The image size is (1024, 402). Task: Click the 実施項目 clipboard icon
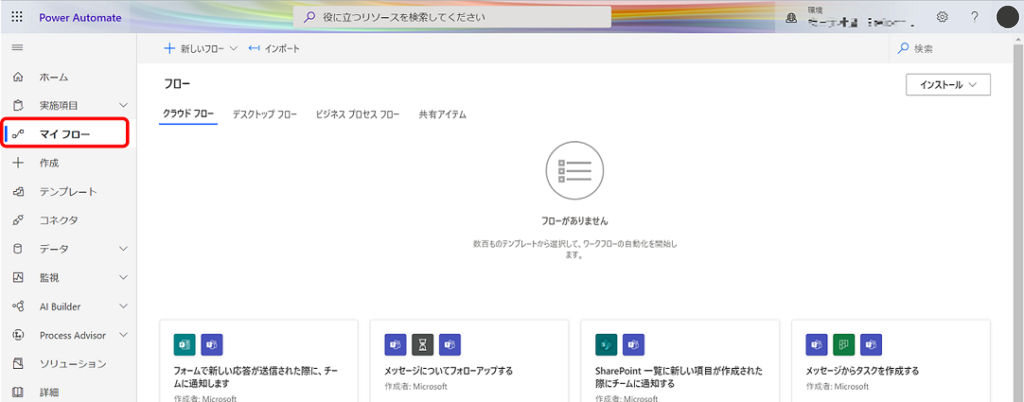[x=18, y=105]
